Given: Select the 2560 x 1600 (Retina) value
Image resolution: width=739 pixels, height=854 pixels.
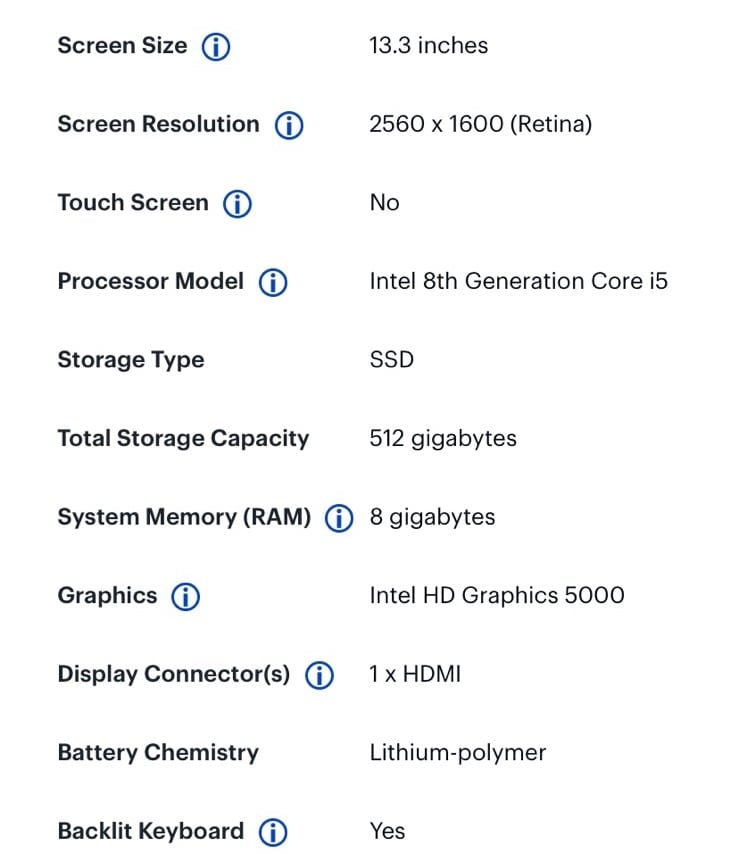Looking at the screenshot, I should pos(480,124).
